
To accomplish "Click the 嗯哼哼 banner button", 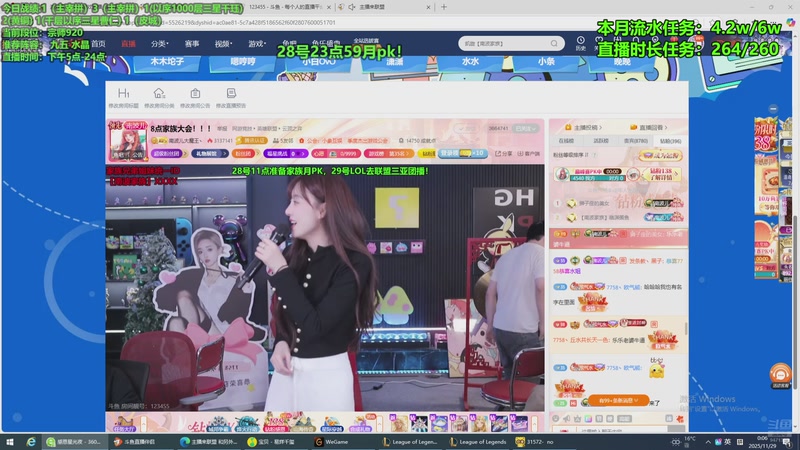I will (243, 62).
